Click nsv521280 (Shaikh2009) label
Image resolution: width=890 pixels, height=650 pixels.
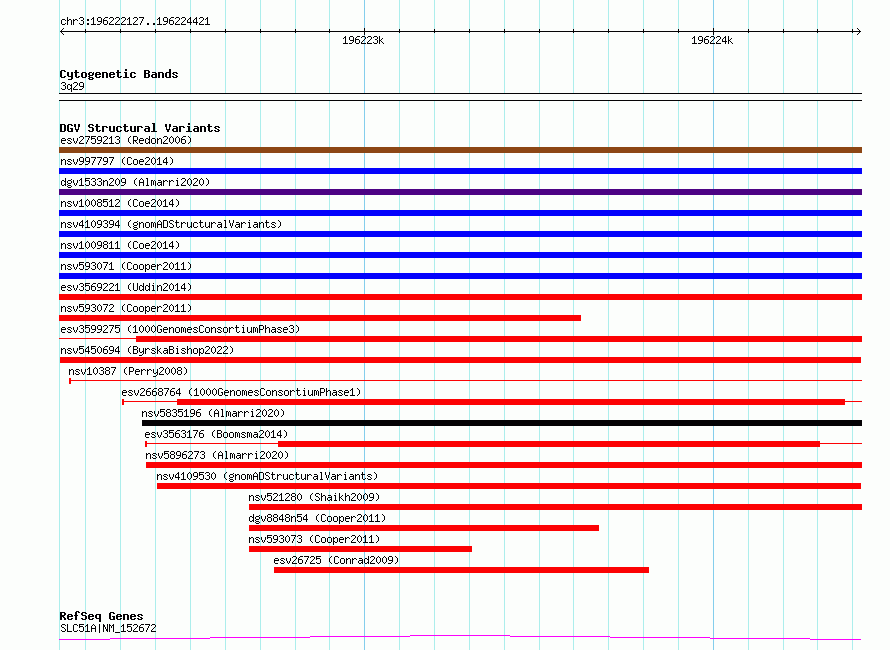[x=314, y=497]
